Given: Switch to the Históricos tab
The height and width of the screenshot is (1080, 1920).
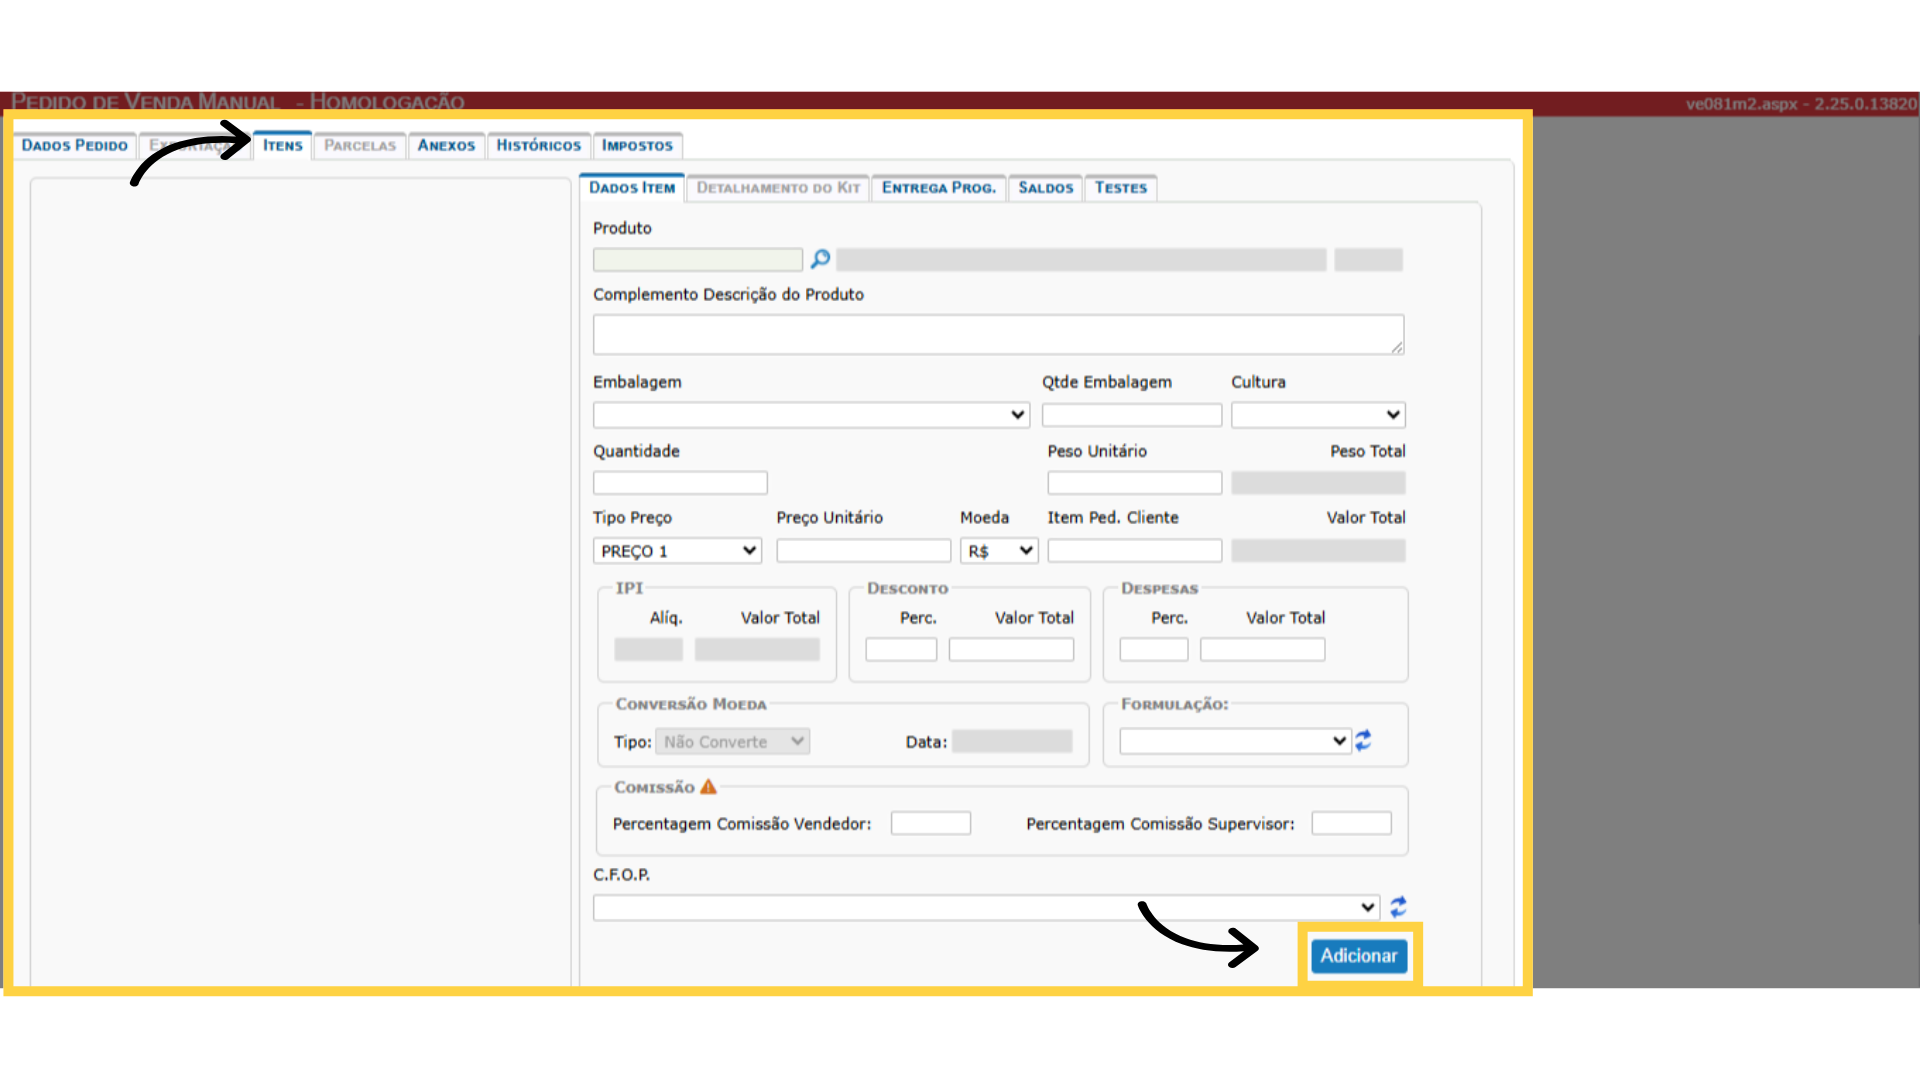Looking at the screenshot, I should 539,146.
